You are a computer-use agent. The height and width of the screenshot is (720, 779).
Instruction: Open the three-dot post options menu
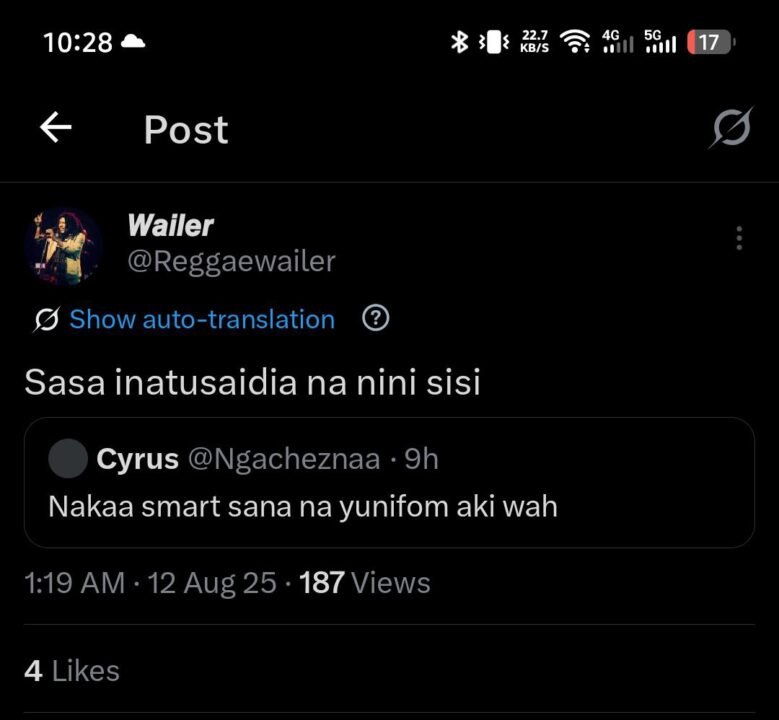point(738,238)
